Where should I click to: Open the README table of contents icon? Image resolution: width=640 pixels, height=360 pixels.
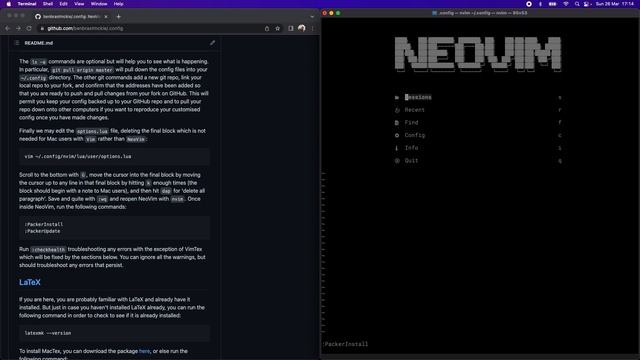click(x=17, y=43)
